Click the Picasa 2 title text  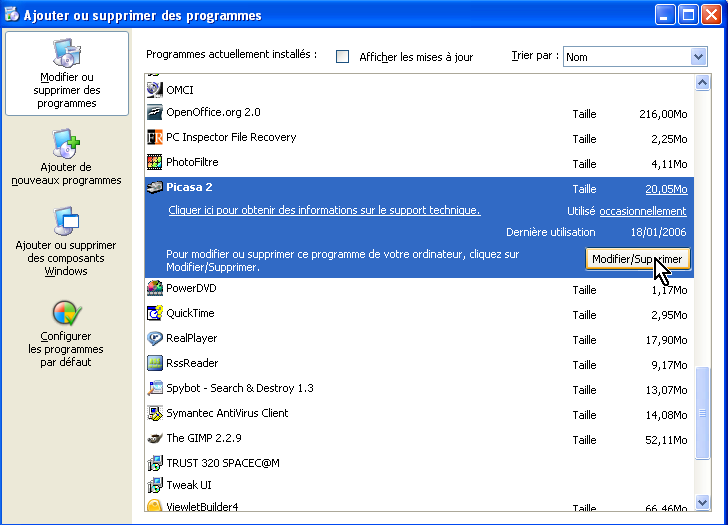click(189, 187)
